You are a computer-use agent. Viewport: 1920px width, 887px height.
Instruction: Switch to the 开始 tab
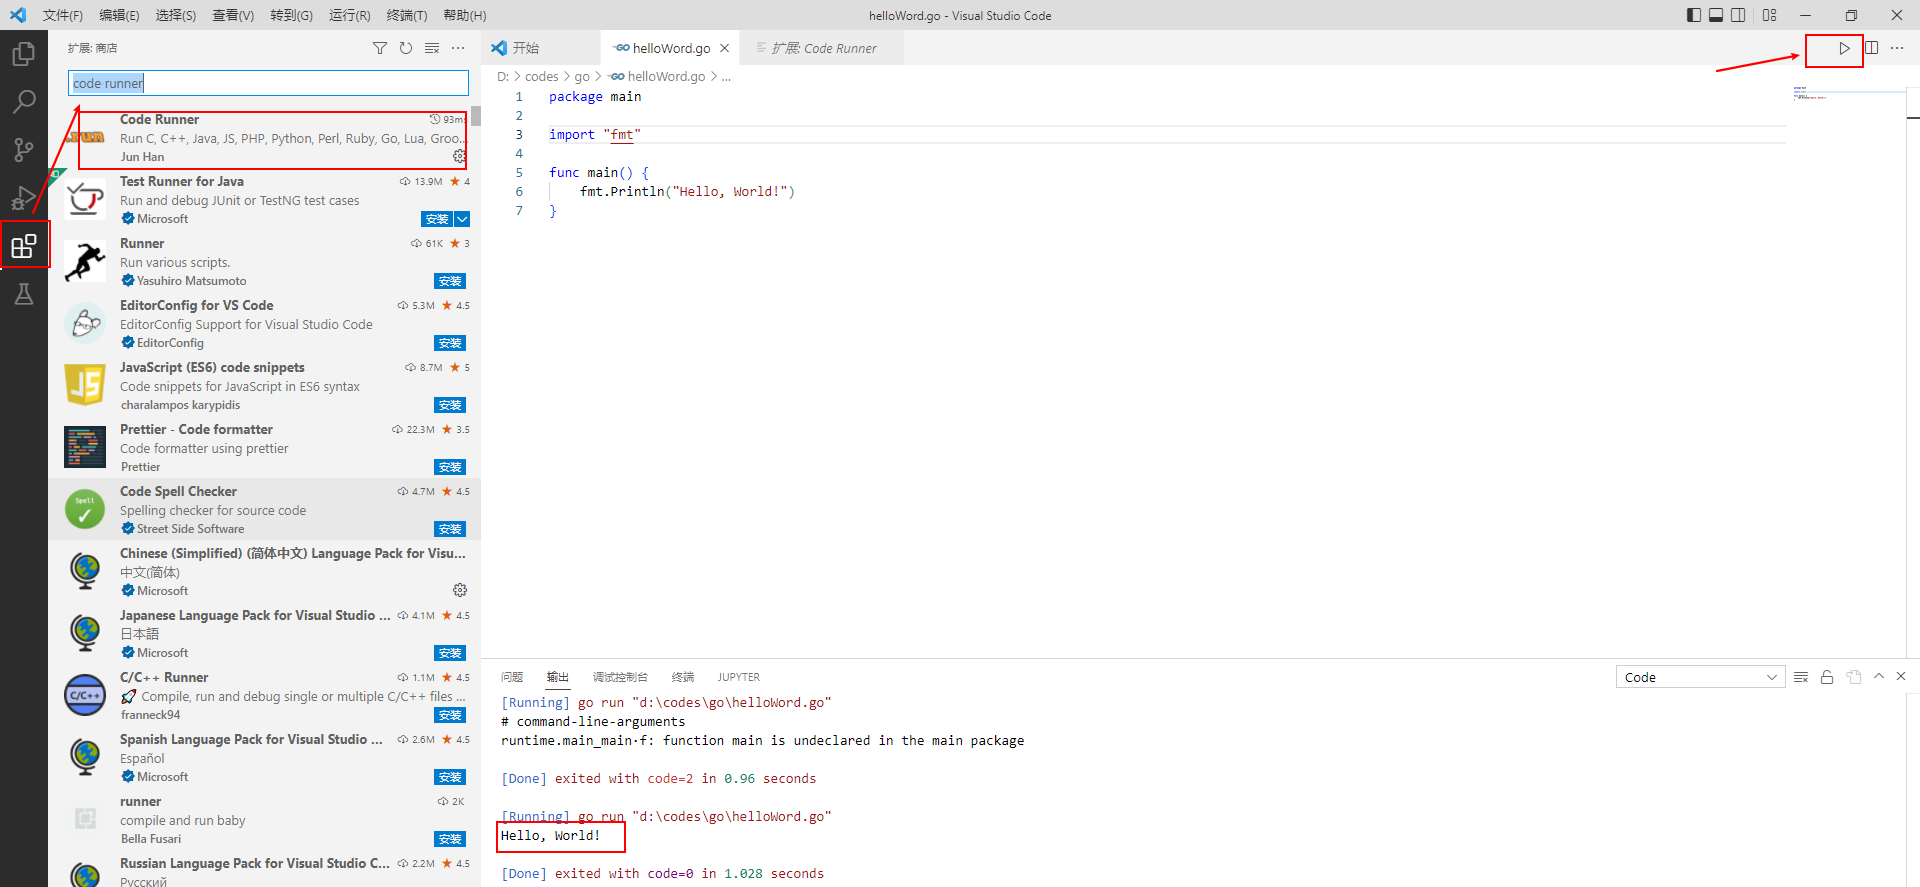point(541,48)
